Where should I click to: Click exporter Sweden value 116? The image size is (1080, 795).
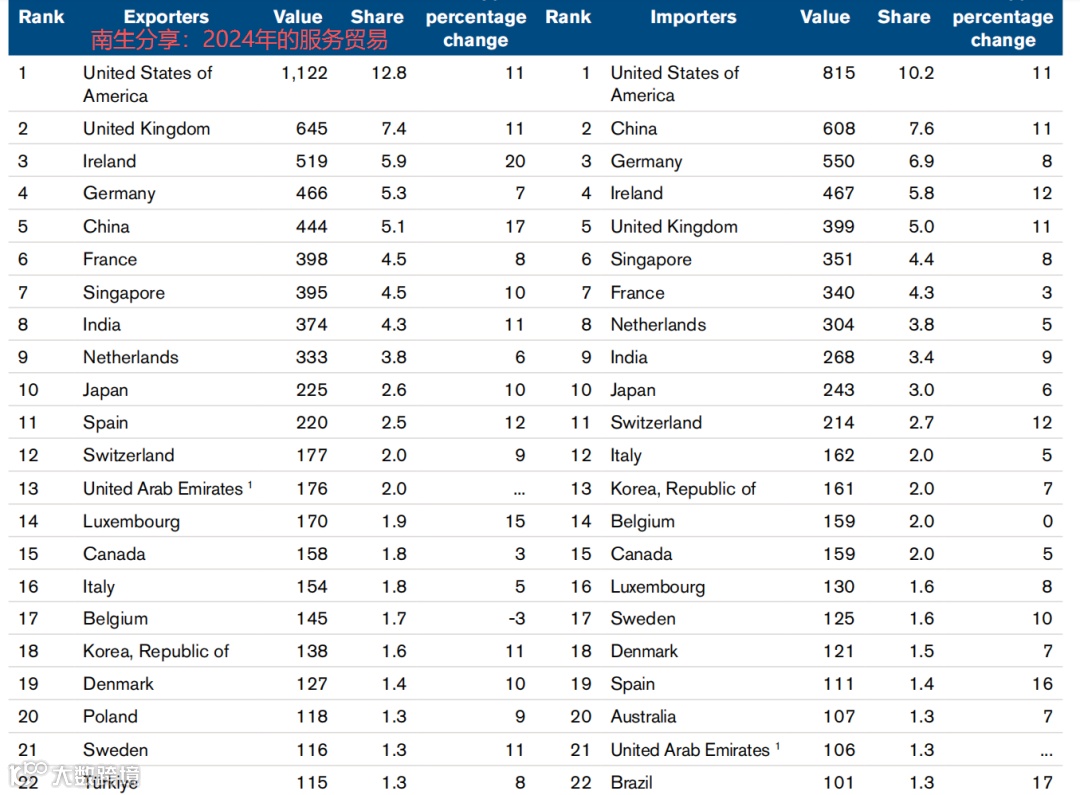311,750
